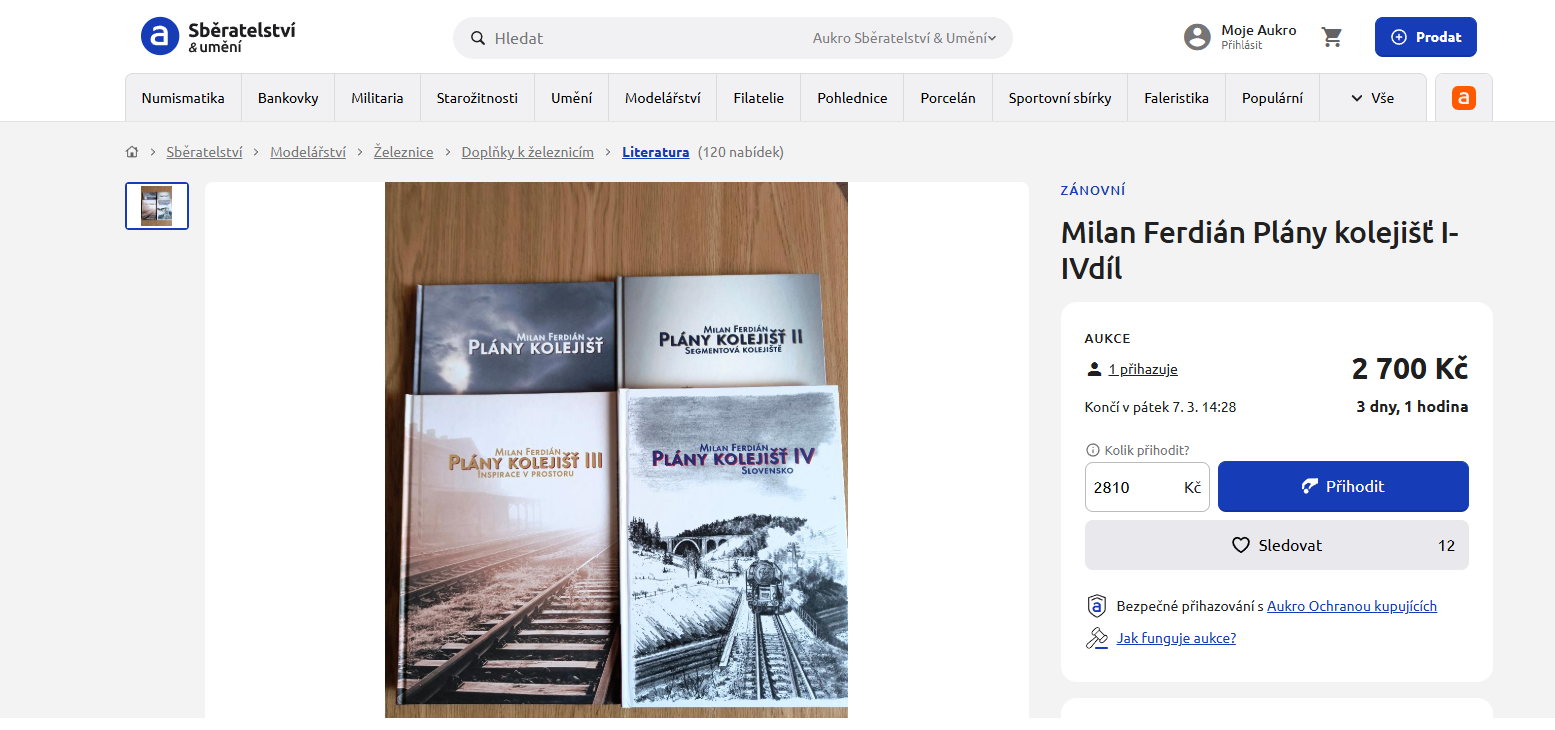The height and width of the screenshot is (730, 1555).
Task: Open the Numismatika category tab
Action: (183, 98)
